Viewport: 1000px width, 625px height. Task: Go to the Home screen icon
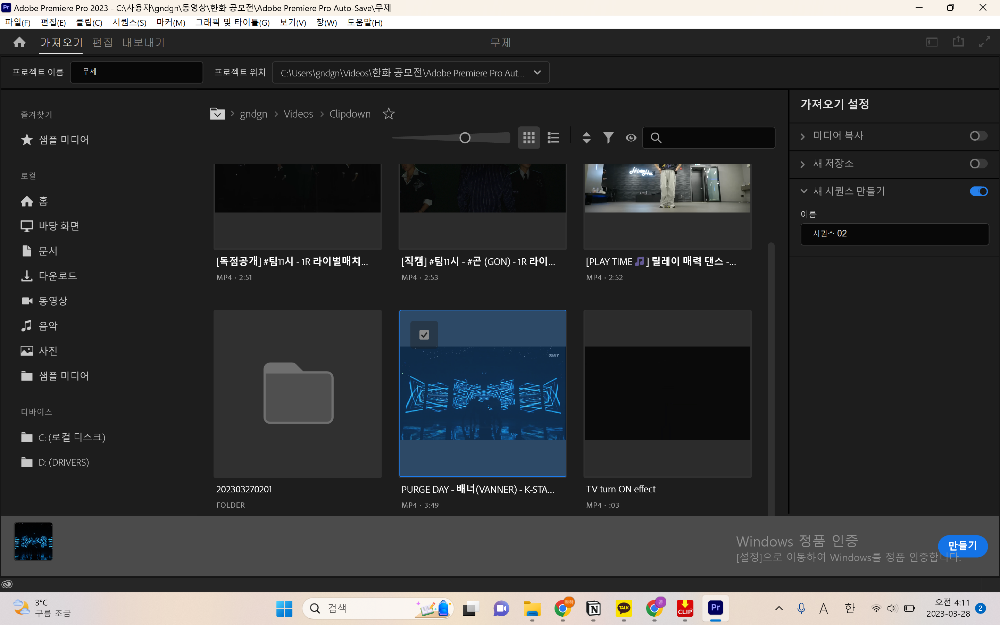point(19,42)
